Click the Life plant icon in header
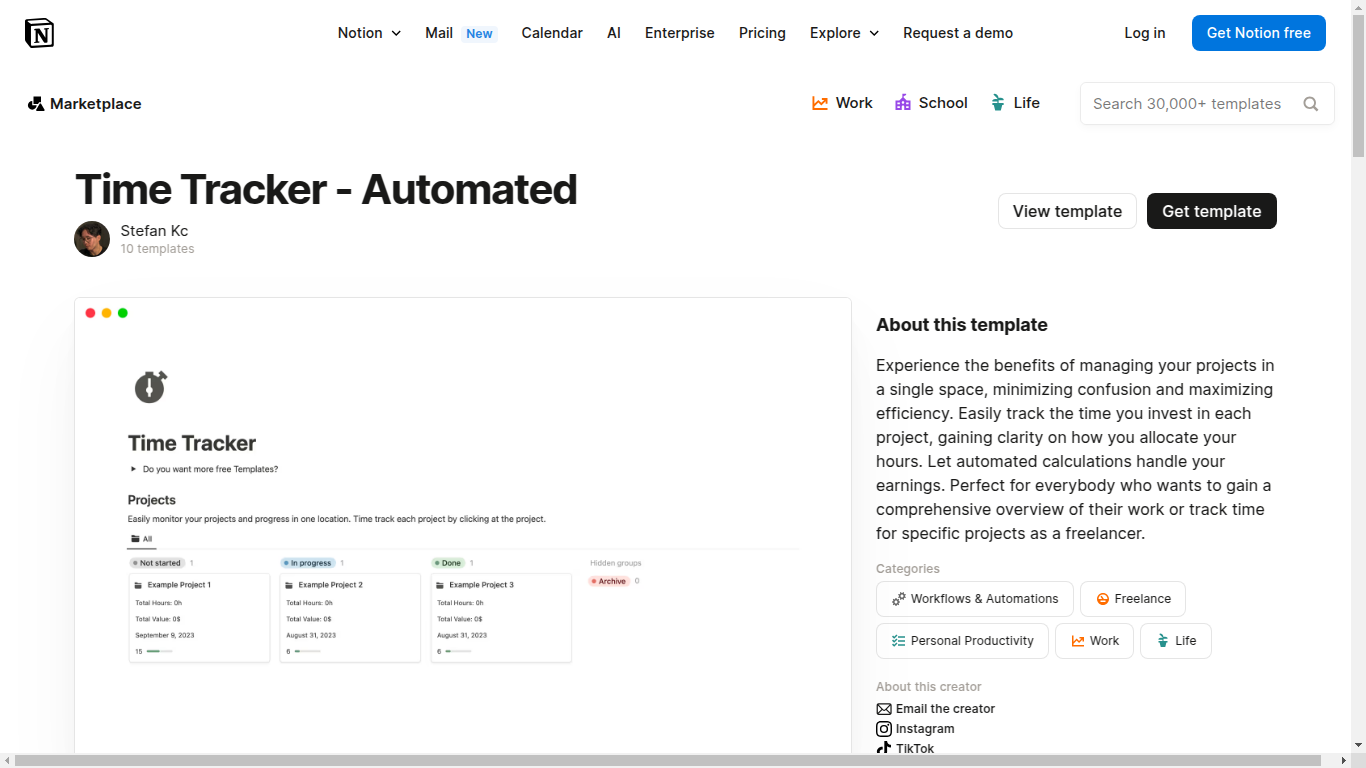The image size is (1366, 768). 997,103
